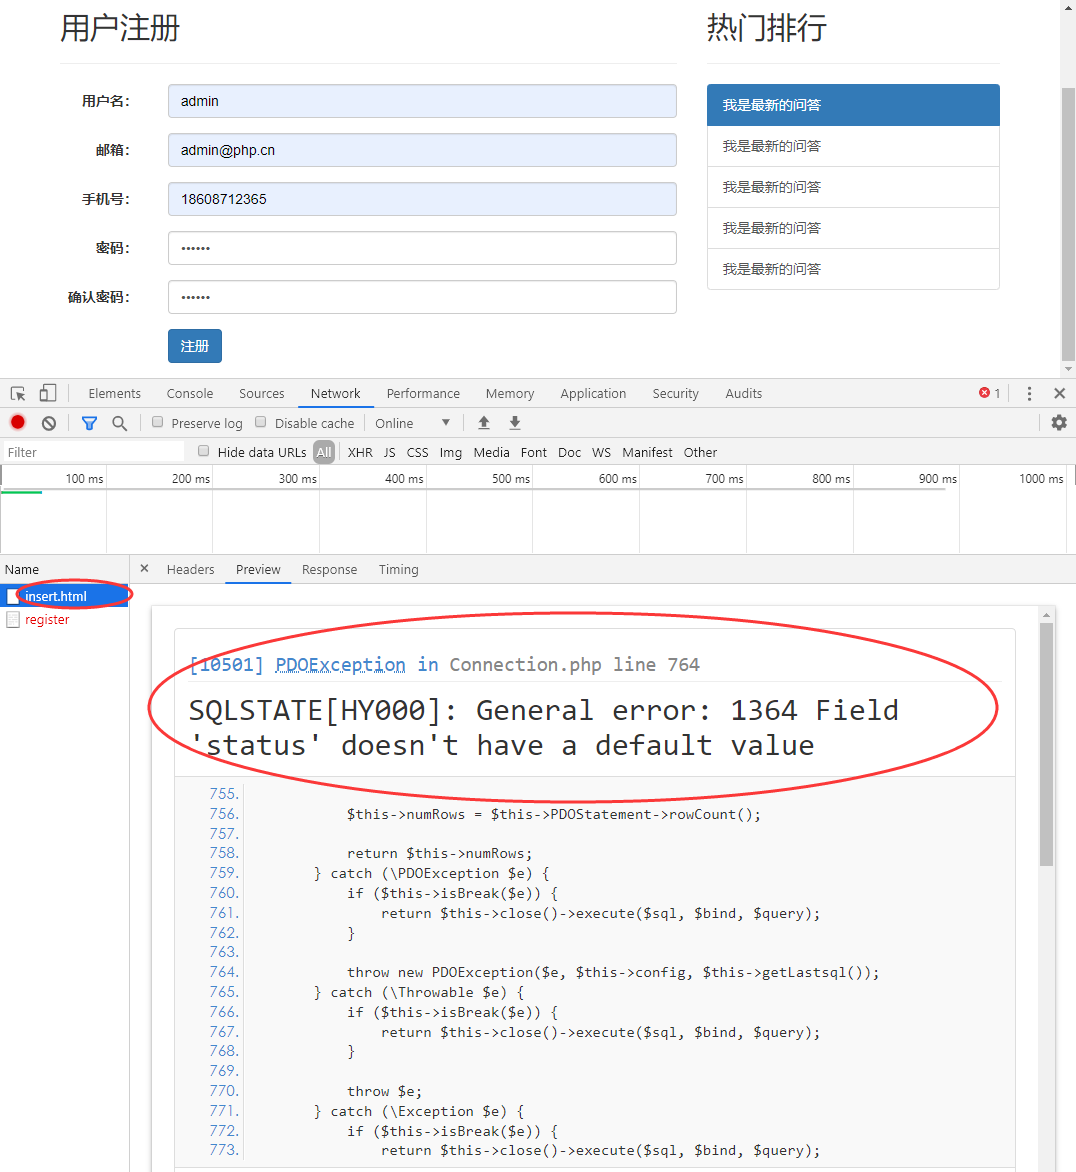
Task: Open the Online throttling dropdown
Action: tap(412, 423)
